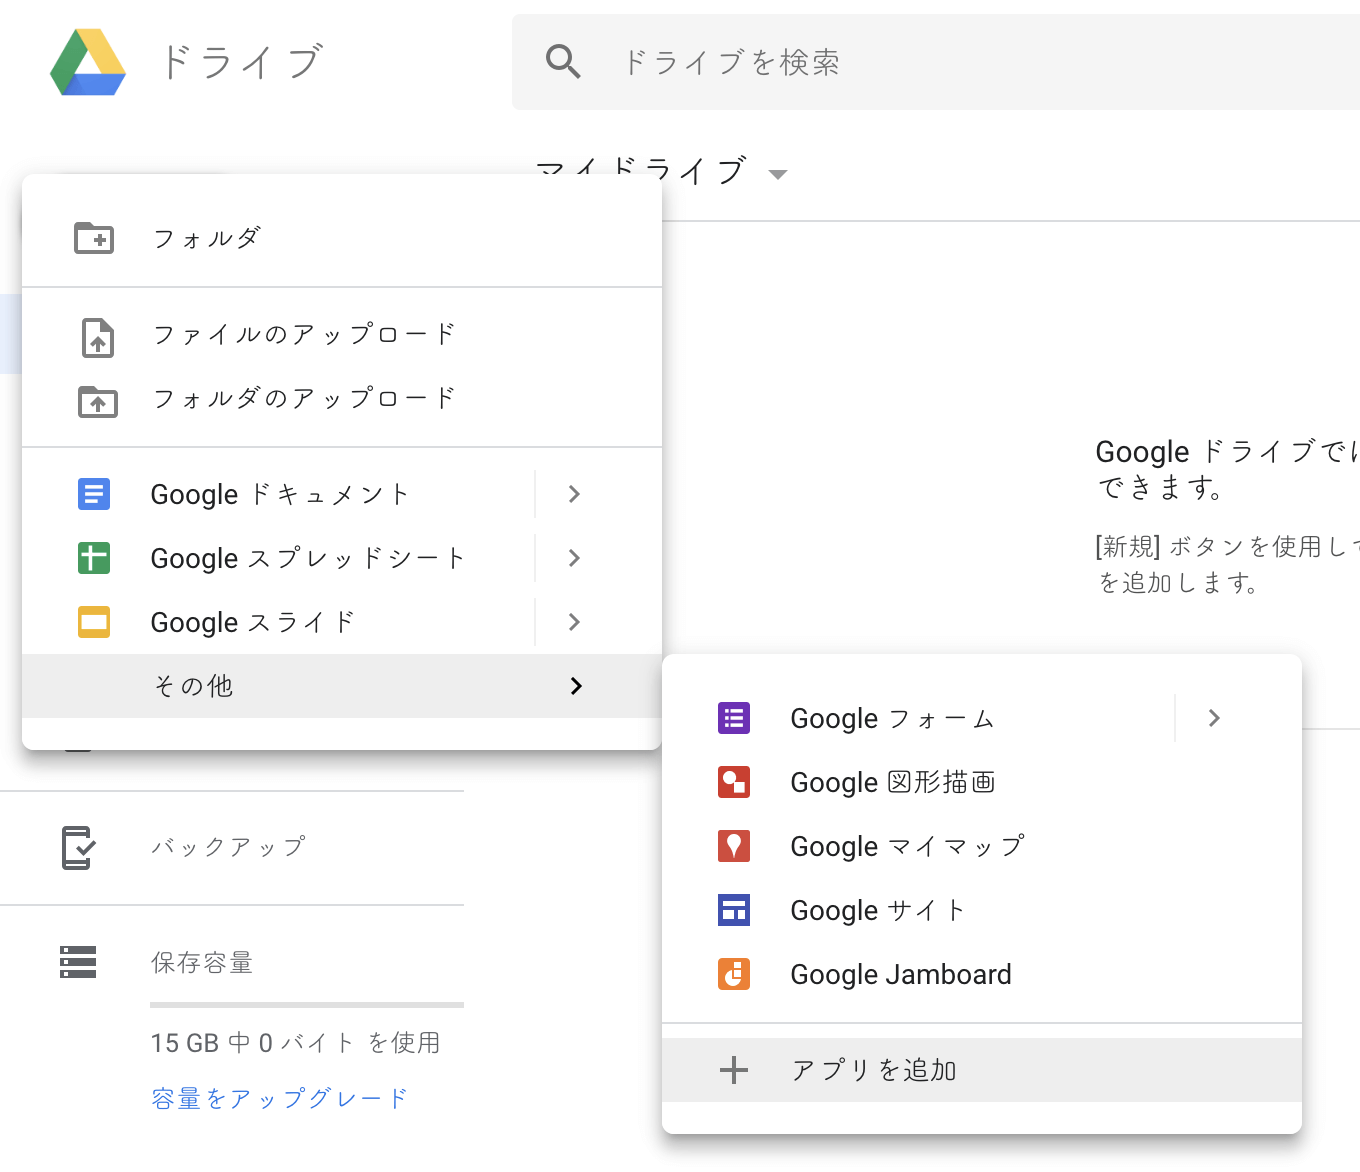Open the マイドライブ dropdown arrow

click(x=778, y=174)
